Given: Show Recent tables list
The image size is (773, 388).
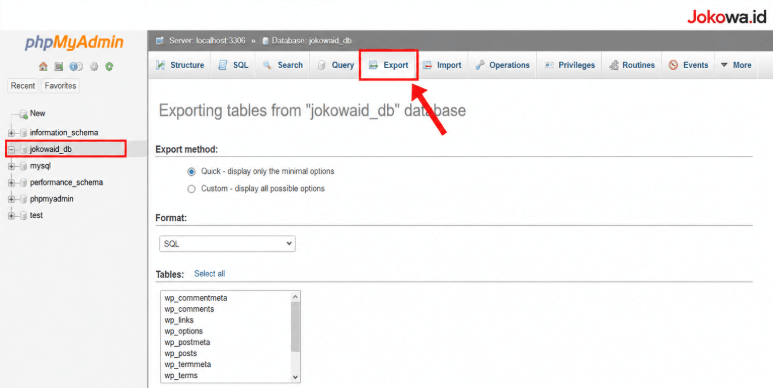Looking at the screenshot, I should [23, 86].
